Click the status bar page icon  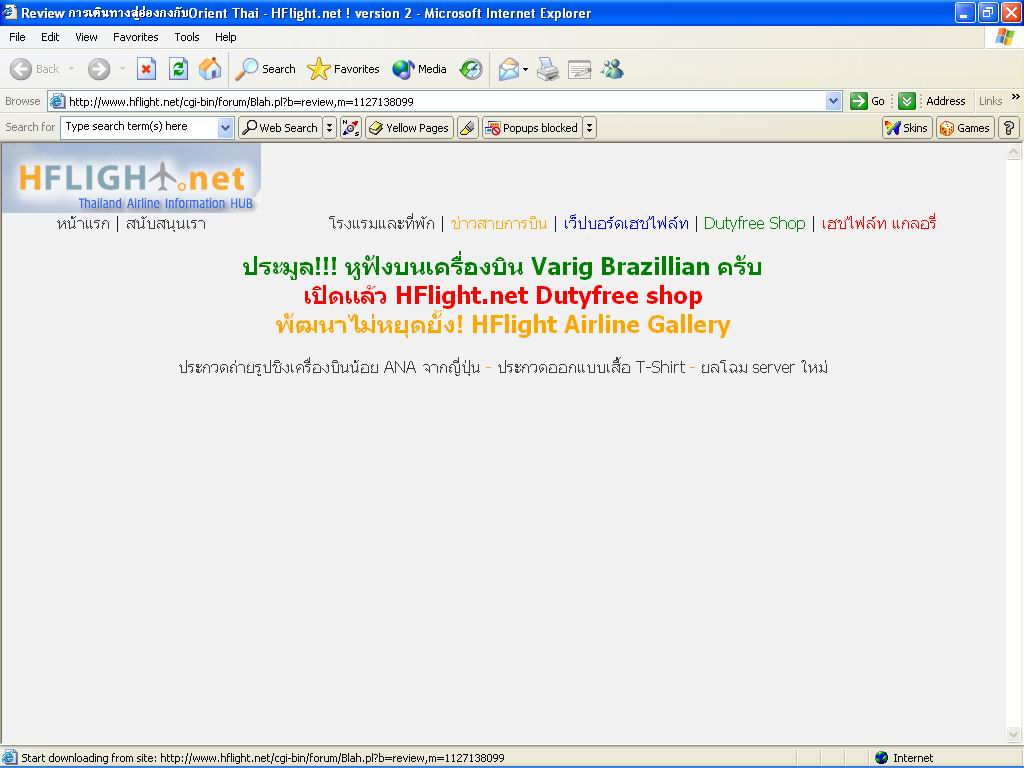10,758
